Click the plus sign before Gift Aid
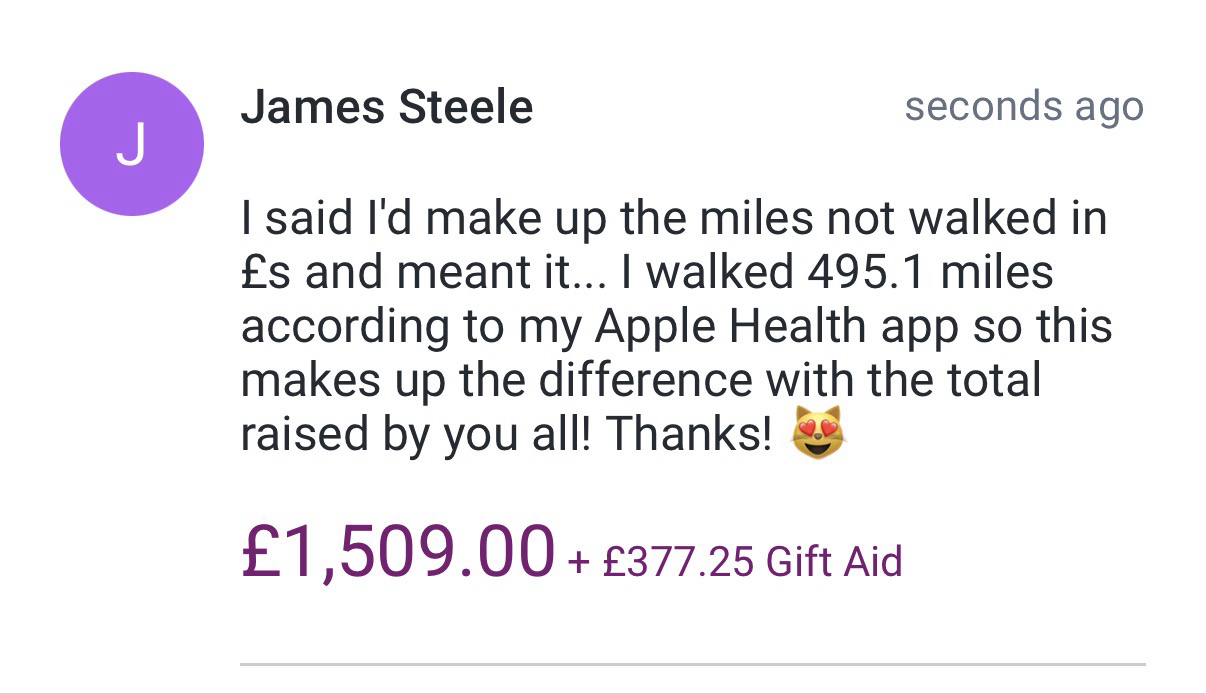 [578, 562]
